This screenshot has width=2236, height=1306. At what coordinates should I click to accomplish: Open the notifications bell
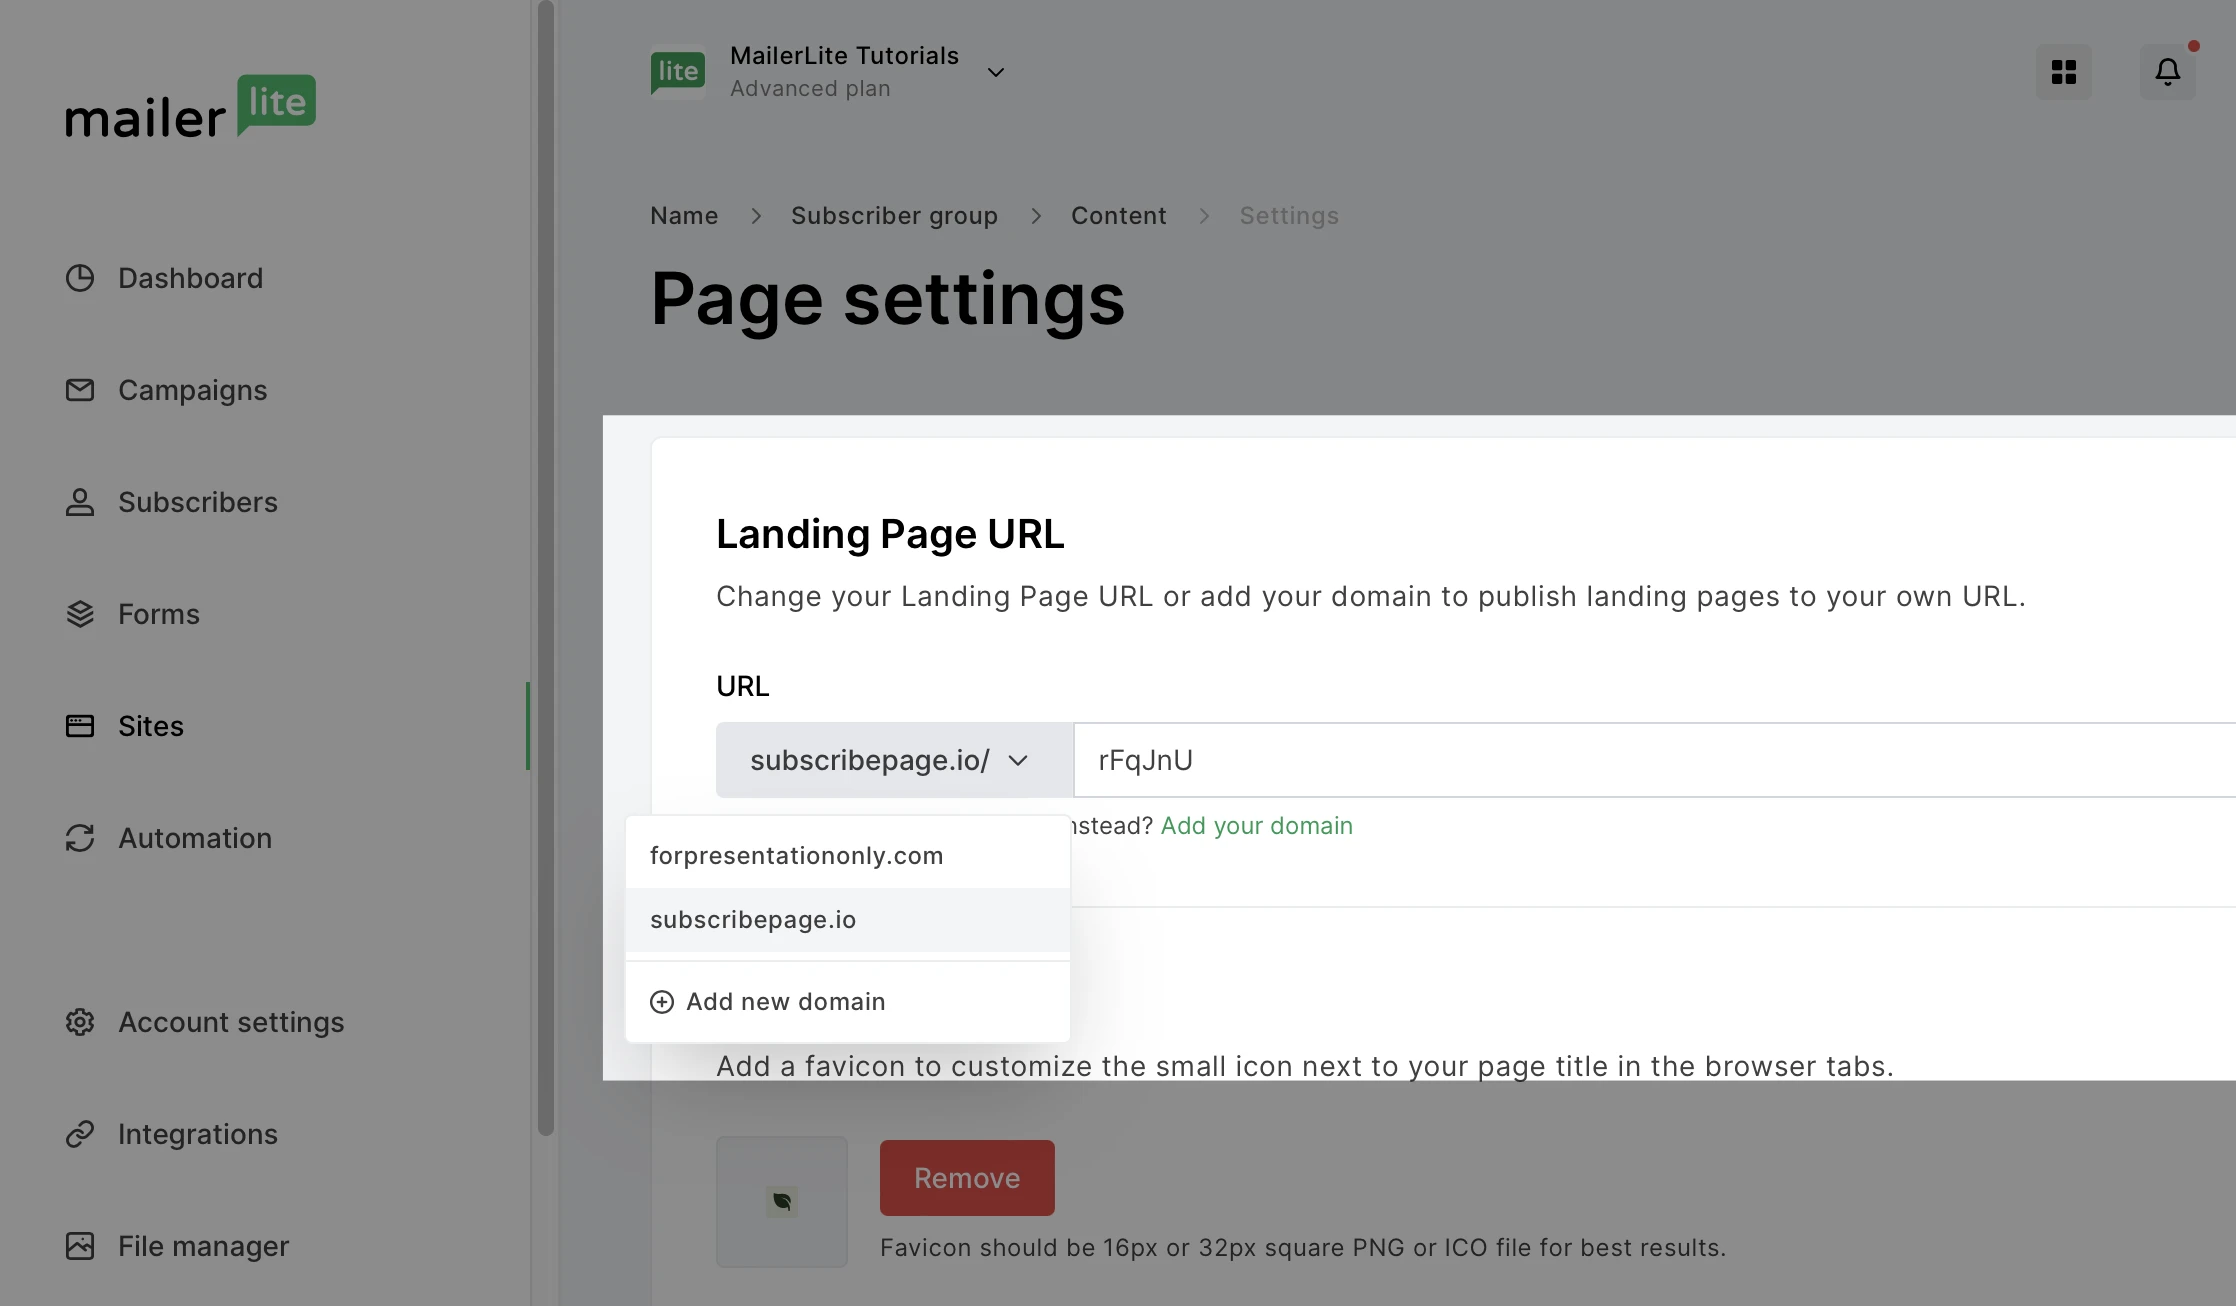coord(2167,72)
